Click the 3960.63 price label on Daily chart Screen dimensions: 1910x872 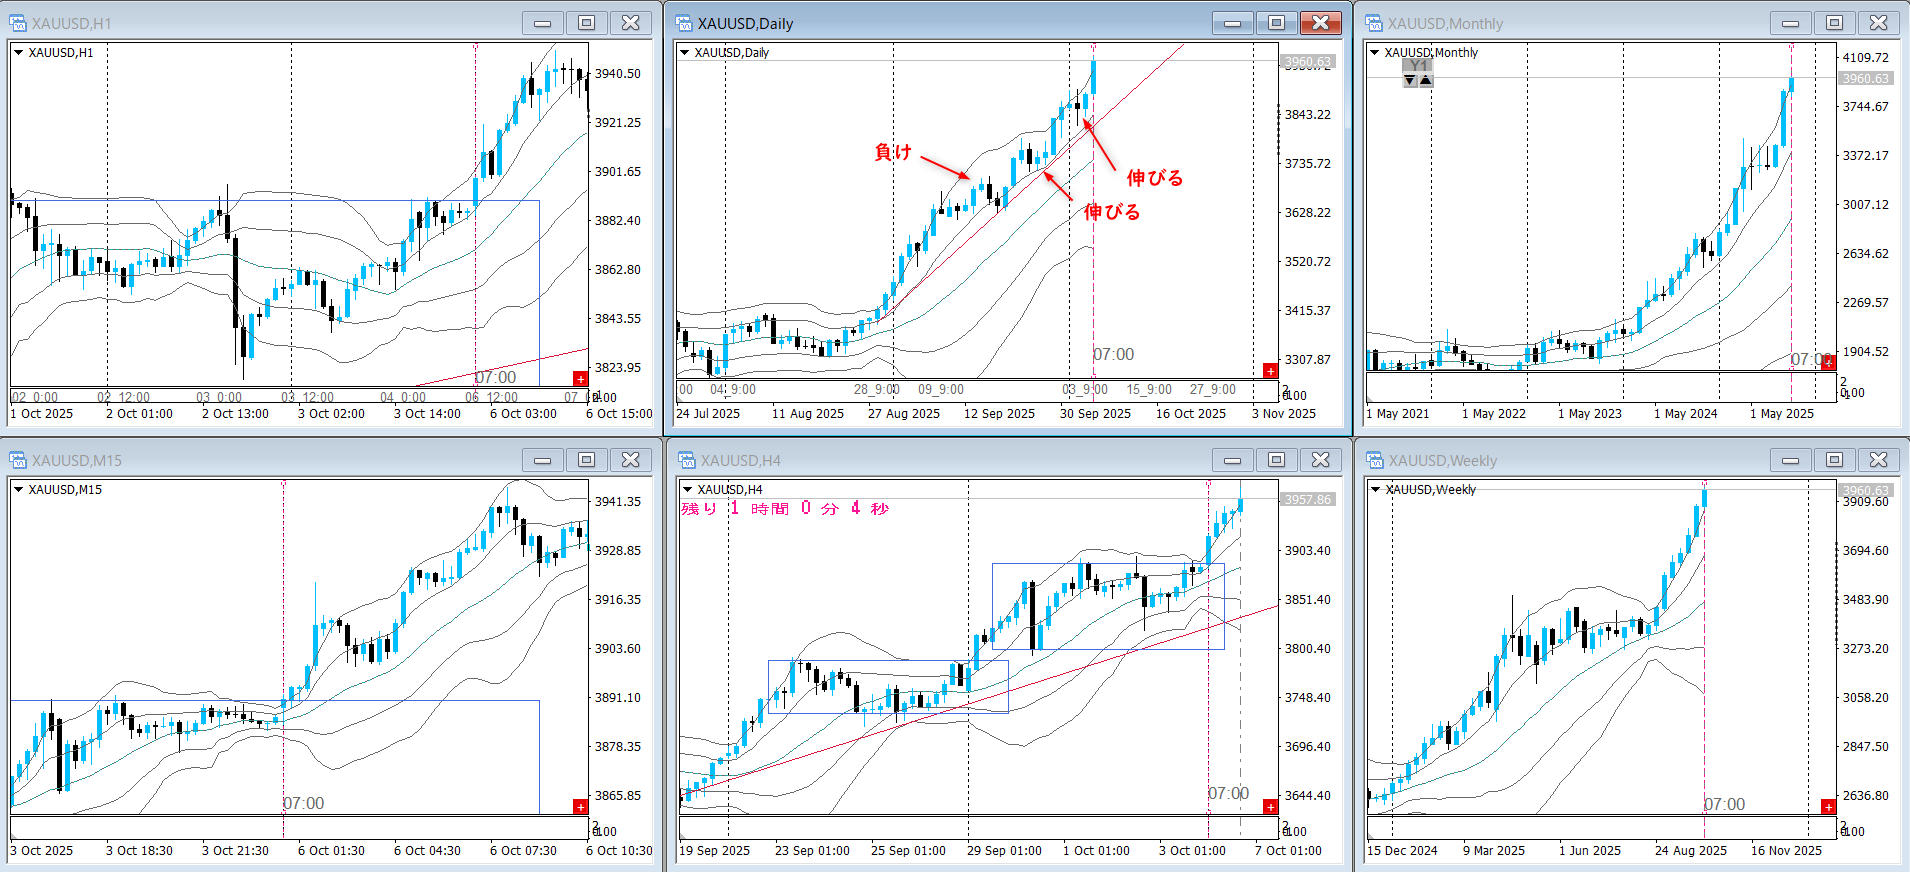(x=1307, y=62)
